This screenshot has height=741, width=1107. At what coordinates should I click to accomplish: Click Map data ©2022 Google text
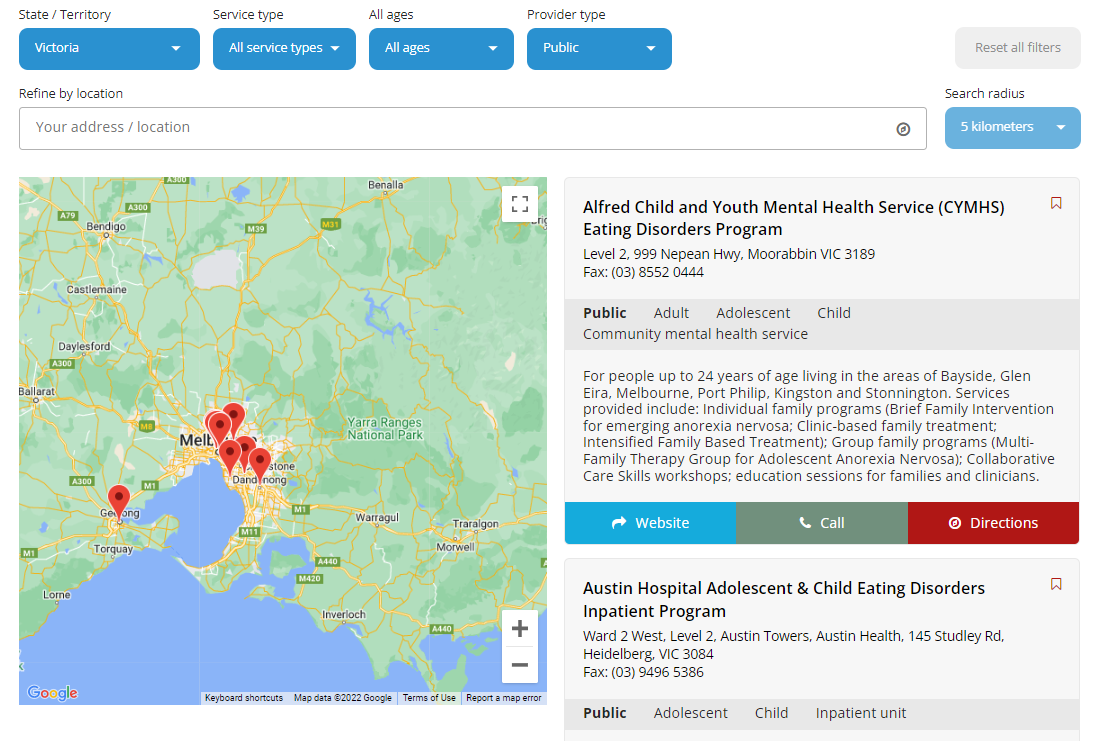pos(342,698)
